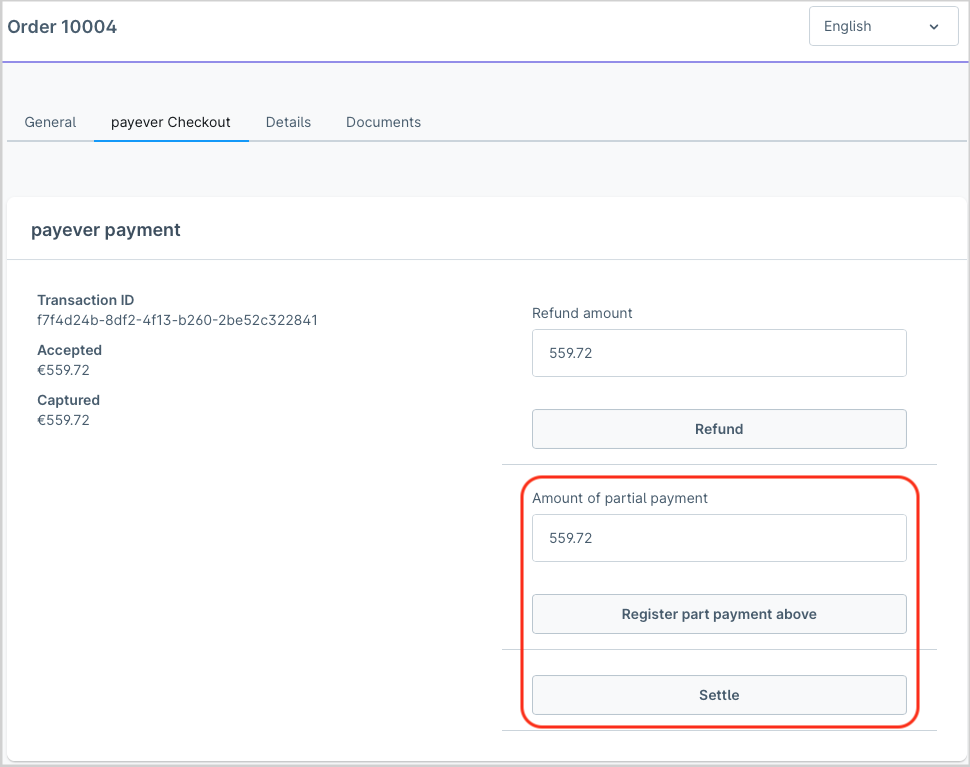Click into the Refund amount input field
Image resolution: width=970 pixels, height=767 pixels.
(719, 353)
